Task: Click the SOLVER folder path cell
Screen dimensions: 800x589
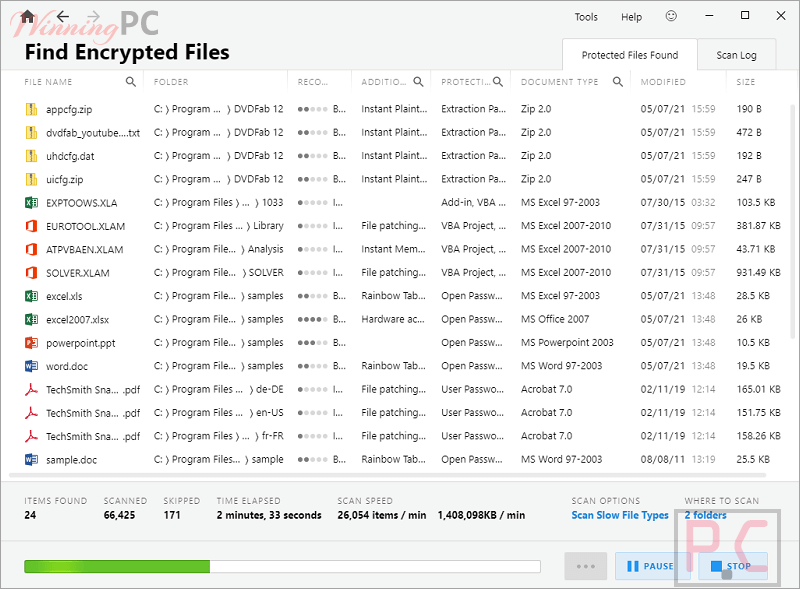Action: (x=218, y=273)
